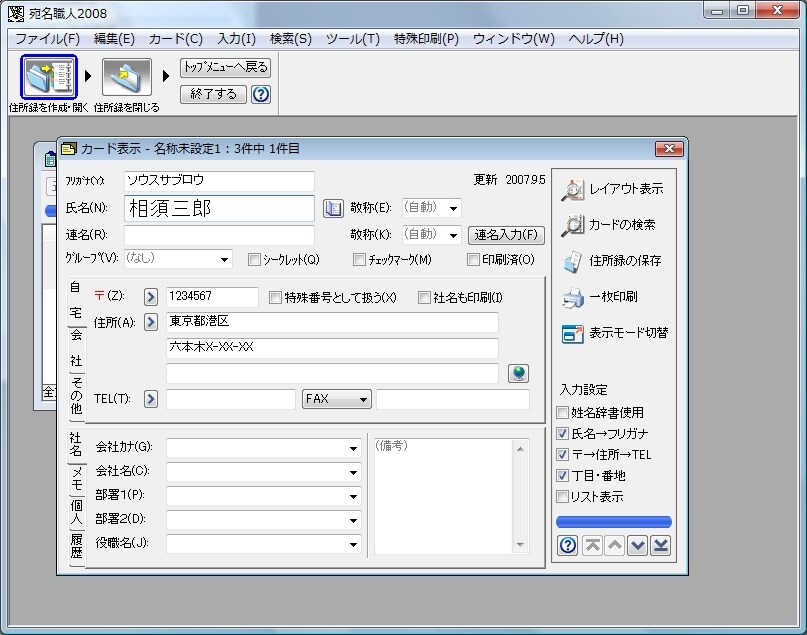Click the 住所録を閉じる folder icon
Image resolution: width=807 pixels, height=635 pixels.
coord(127,77)
